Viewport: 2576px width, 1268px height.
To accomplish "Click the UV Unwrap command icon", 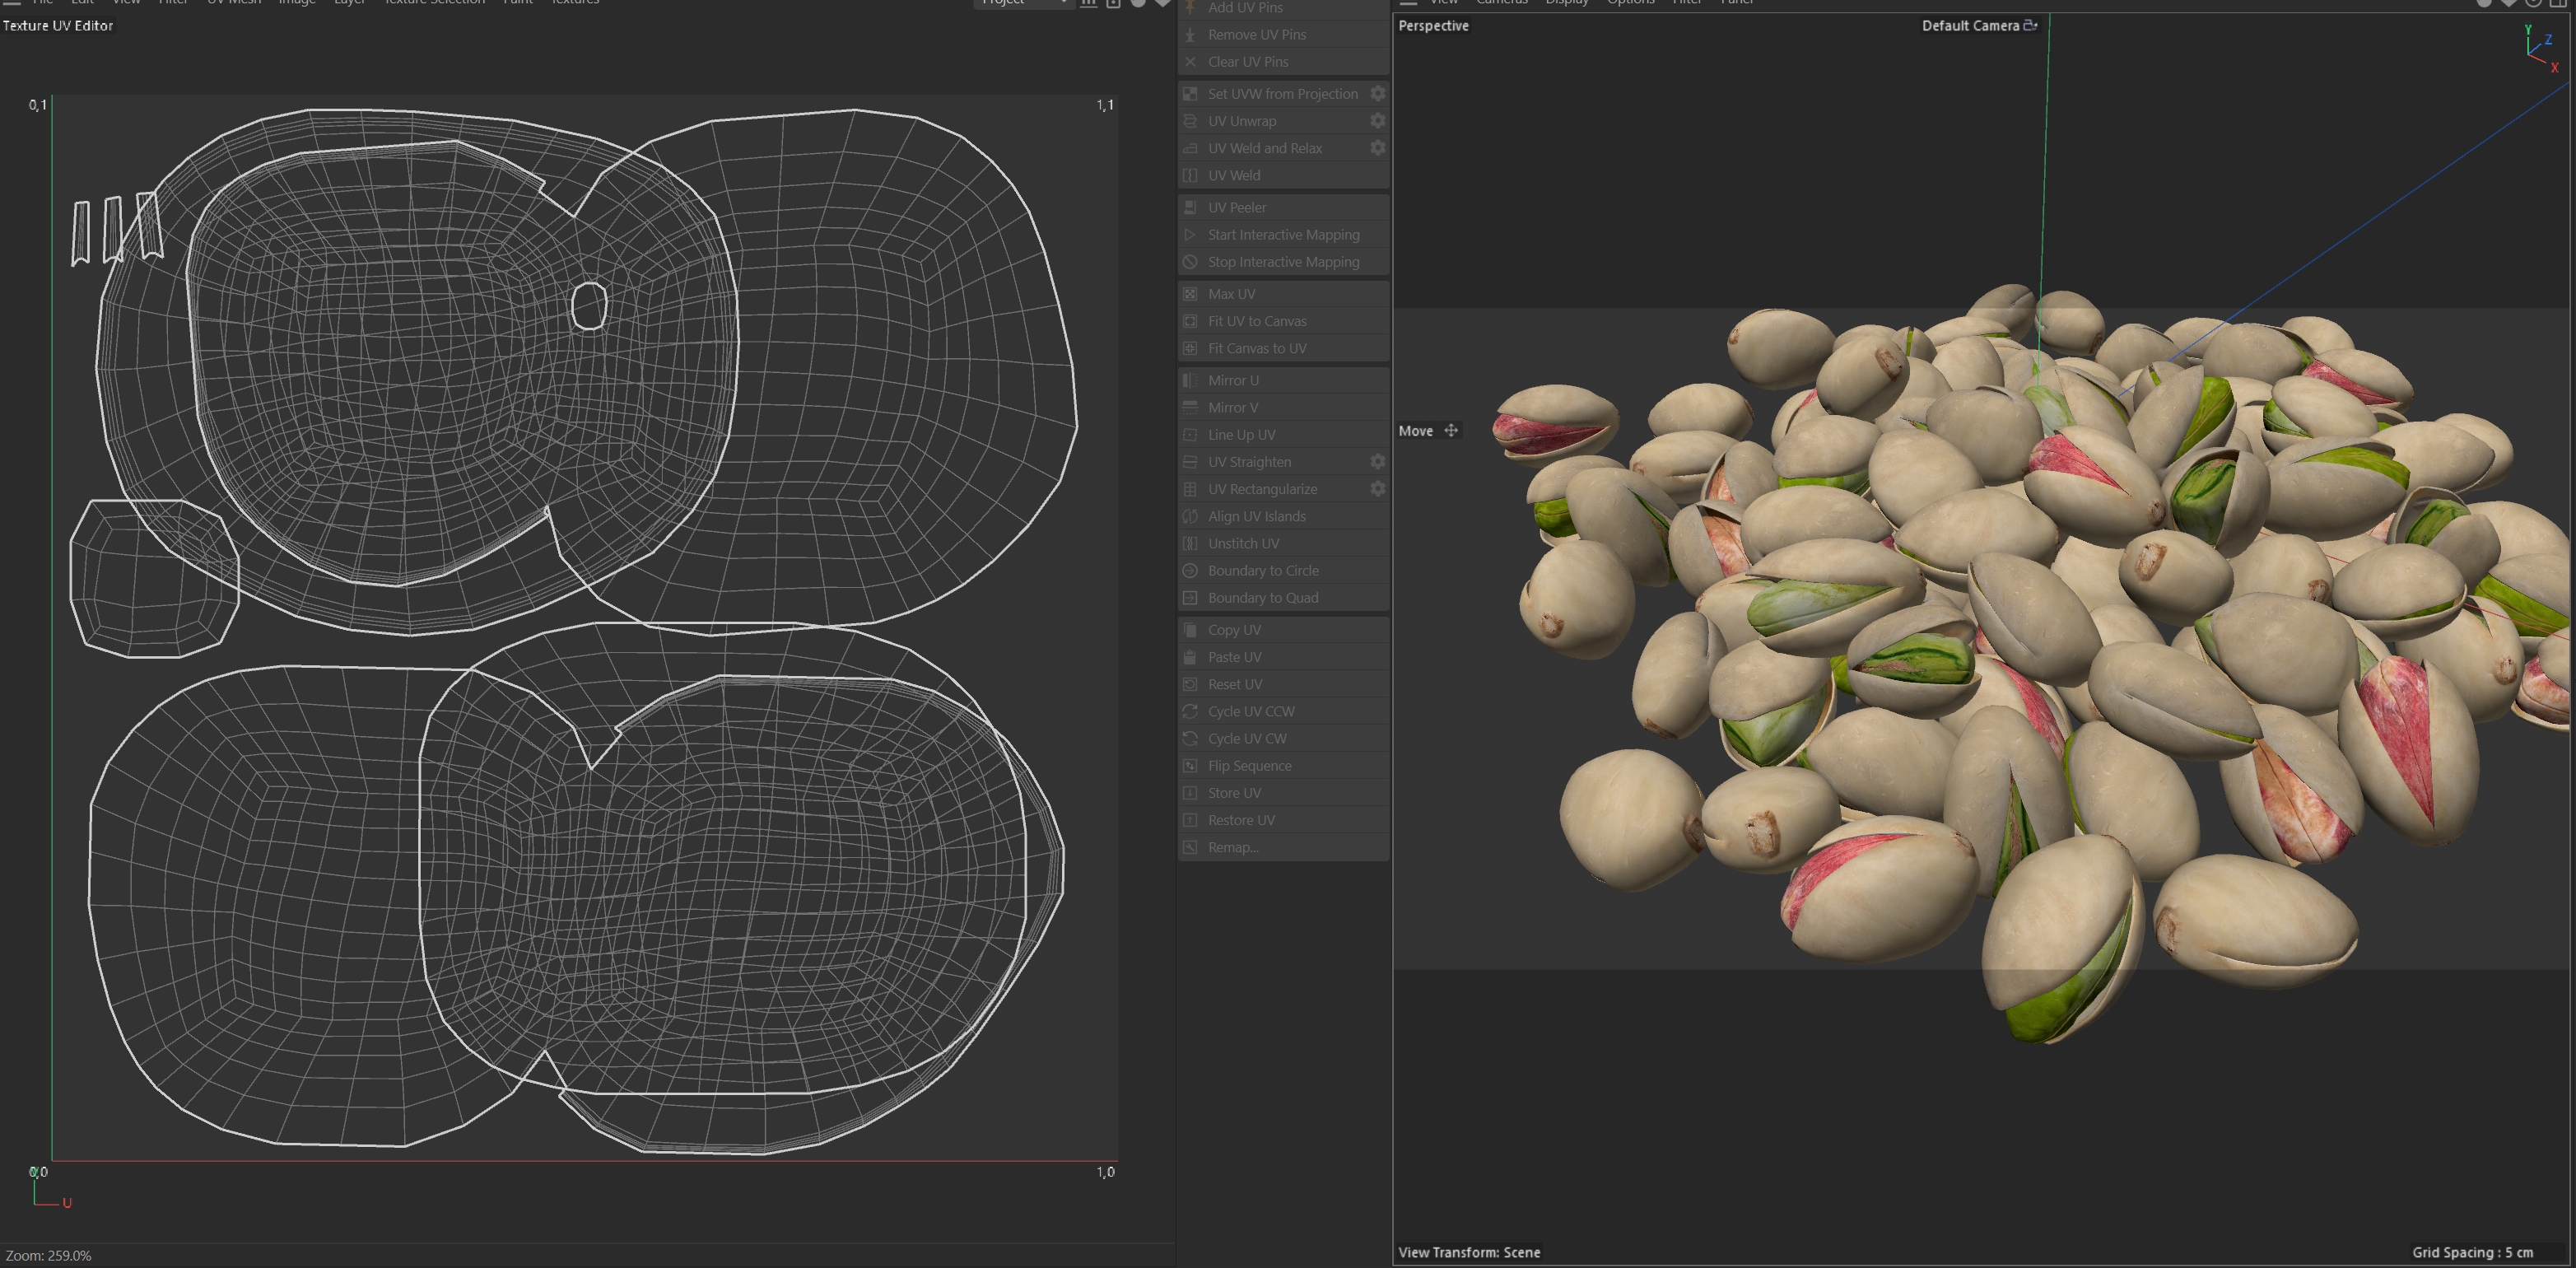I will (1190, 121).
